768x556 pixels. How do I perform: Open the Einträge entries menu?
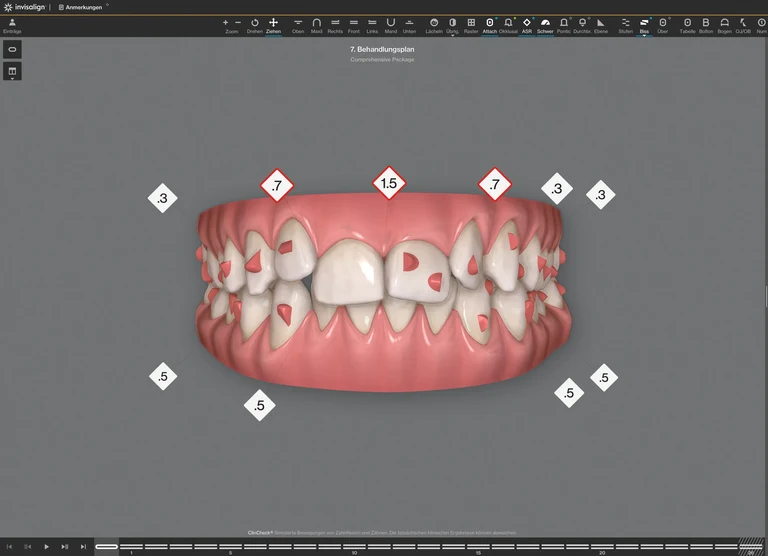point(12,25)
